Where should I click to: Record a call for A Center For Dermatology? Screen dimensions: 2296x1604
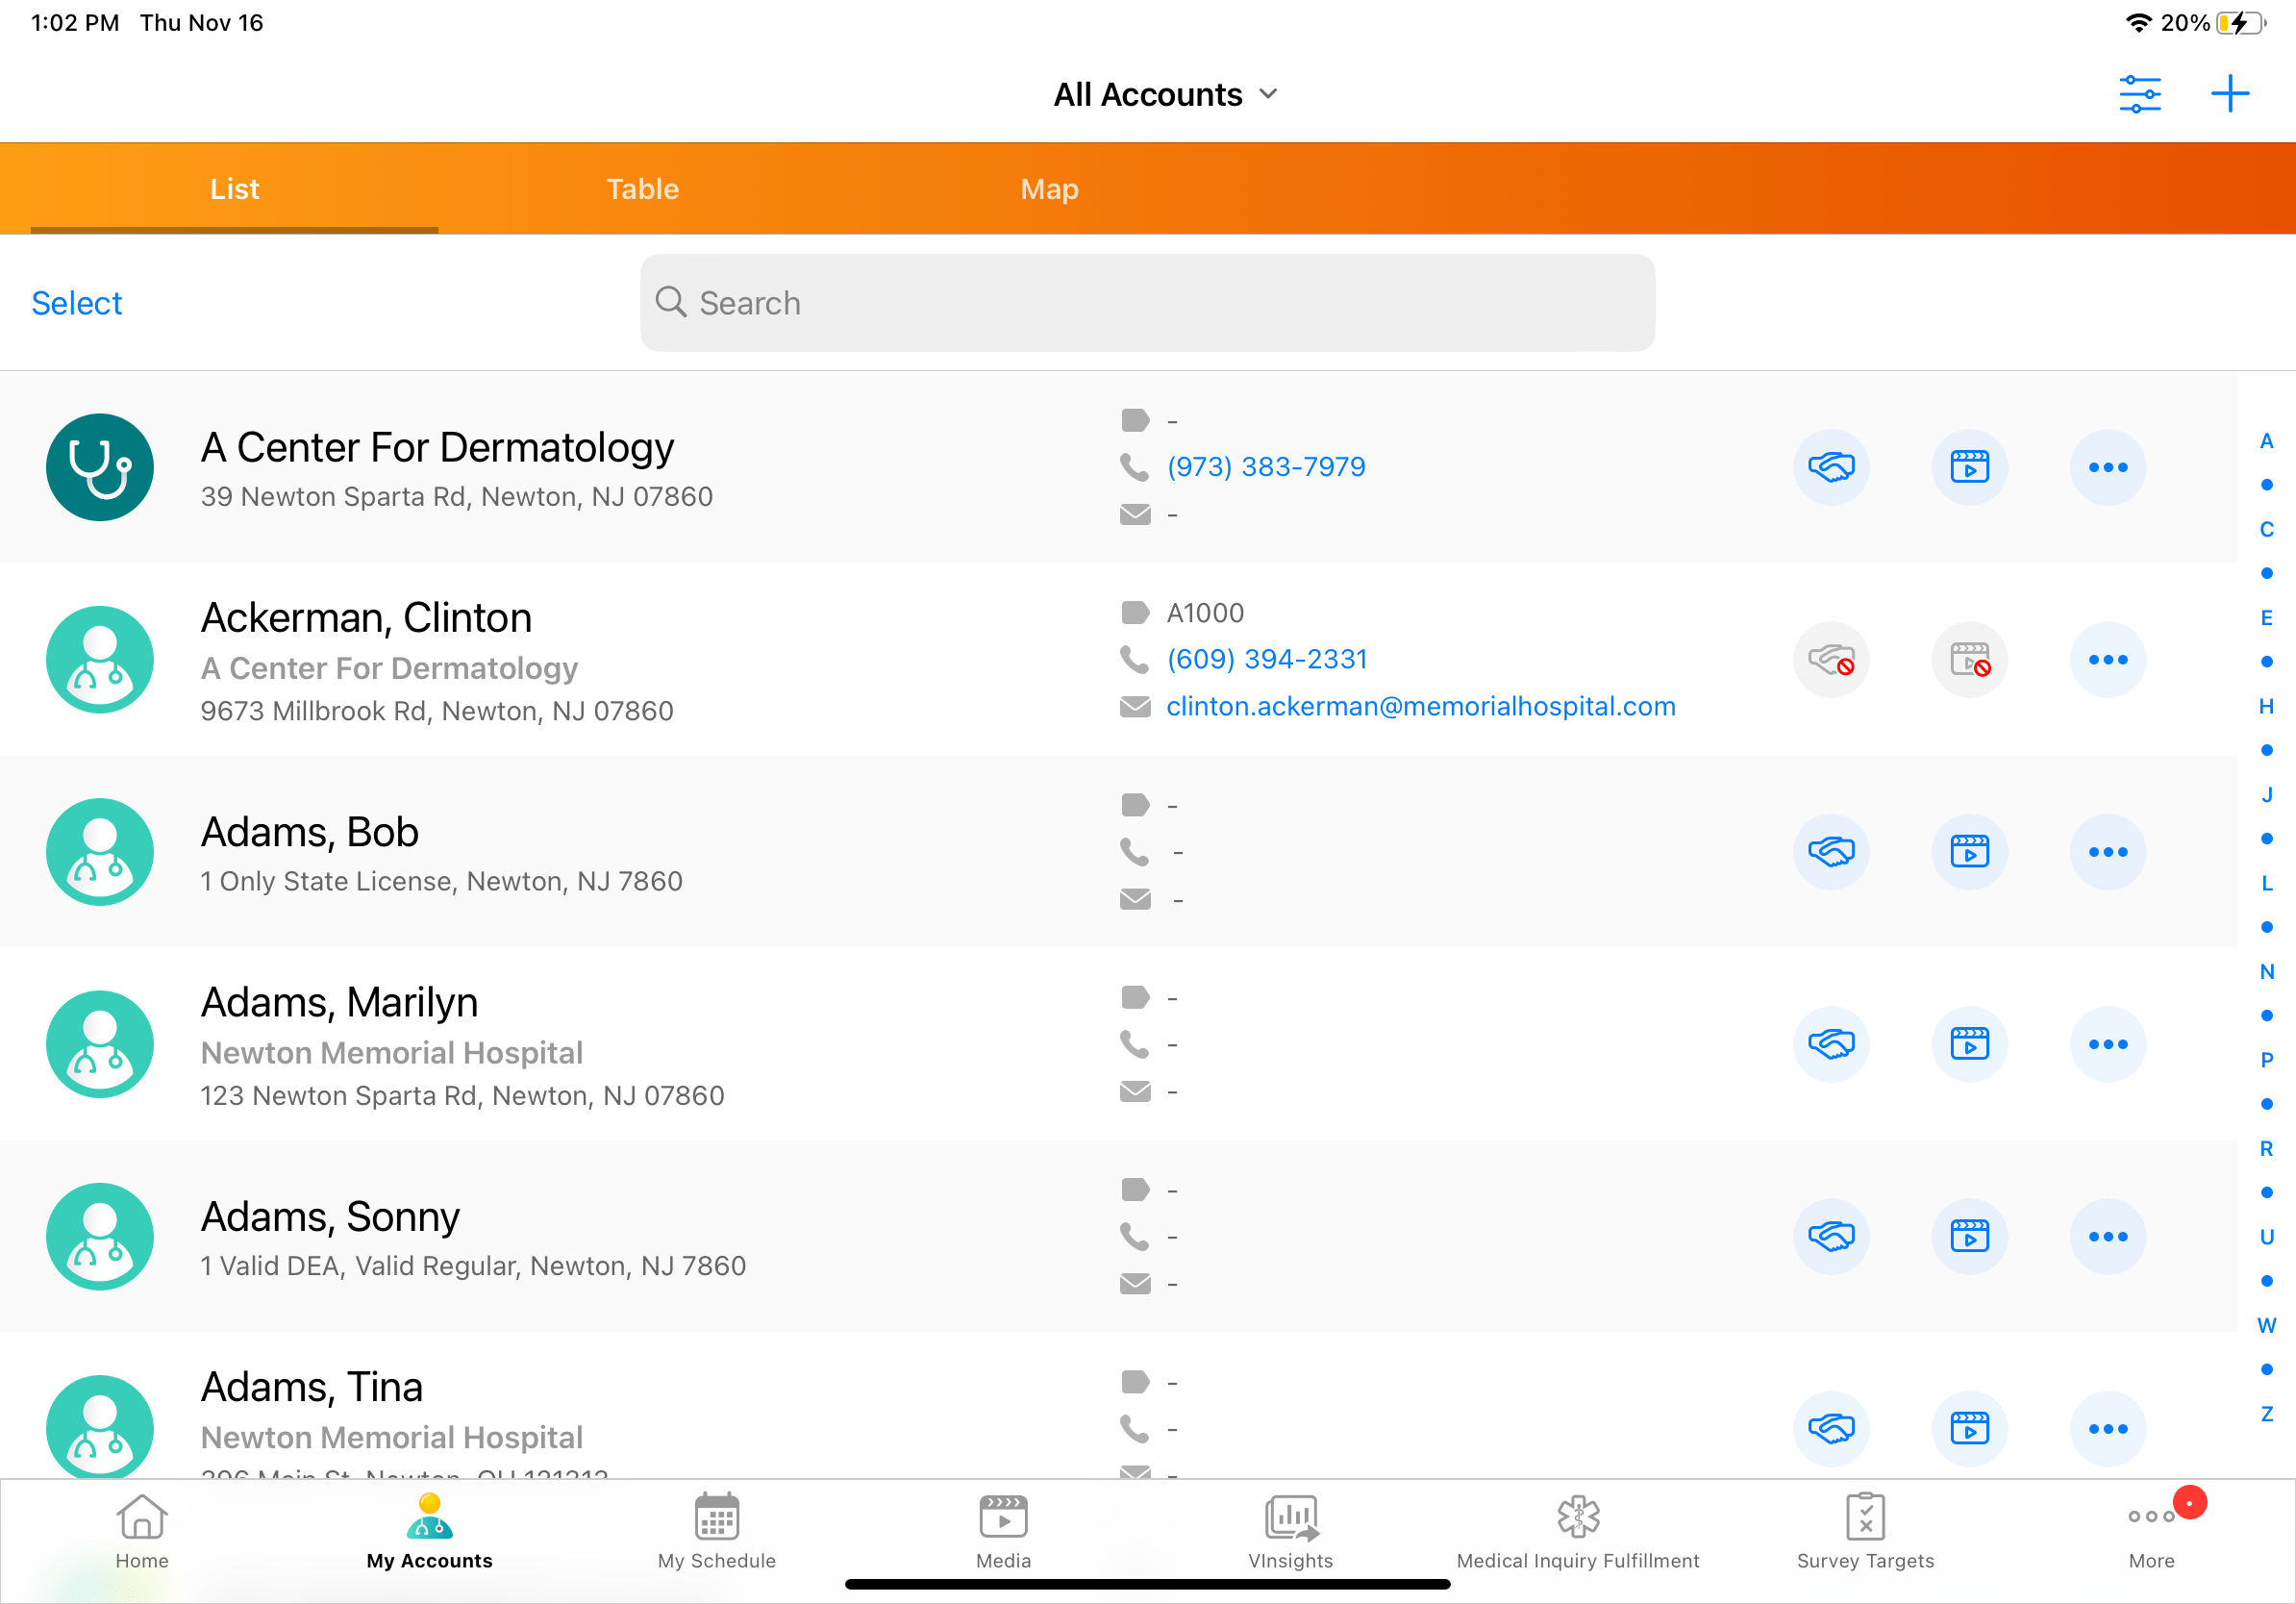click(1831, 466)
